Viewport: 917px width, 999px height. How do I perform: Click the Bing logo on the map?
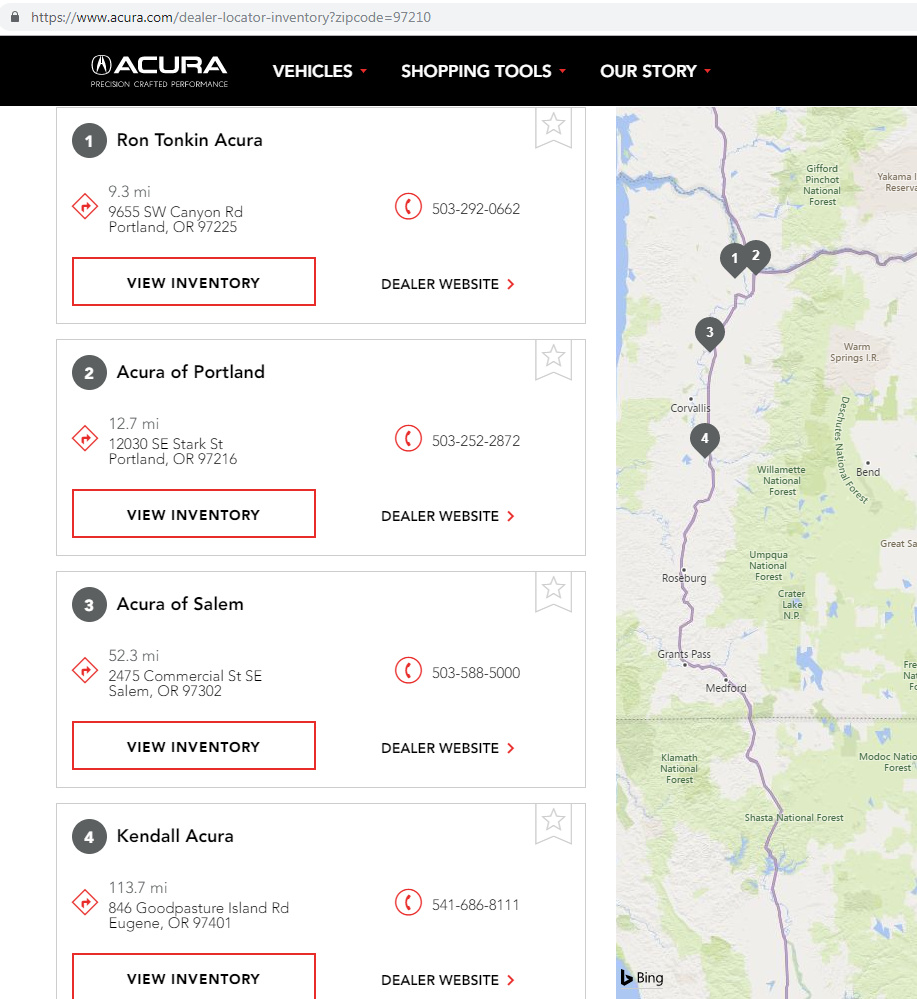pos(642,977)
